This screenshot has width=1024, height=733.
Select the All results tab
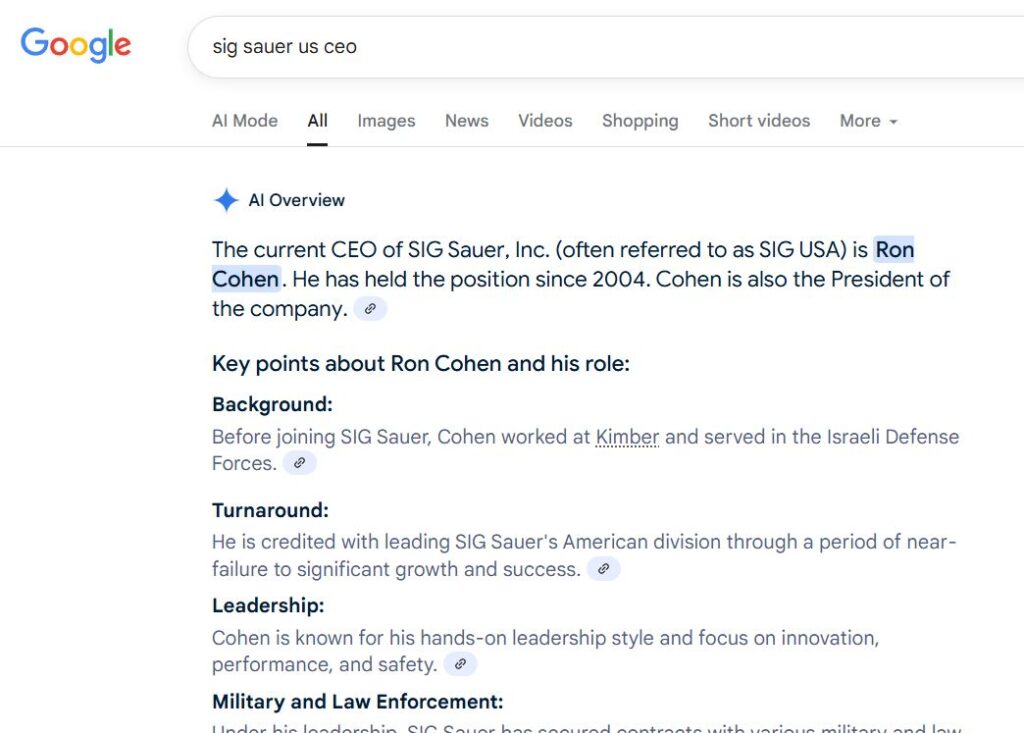317,121
